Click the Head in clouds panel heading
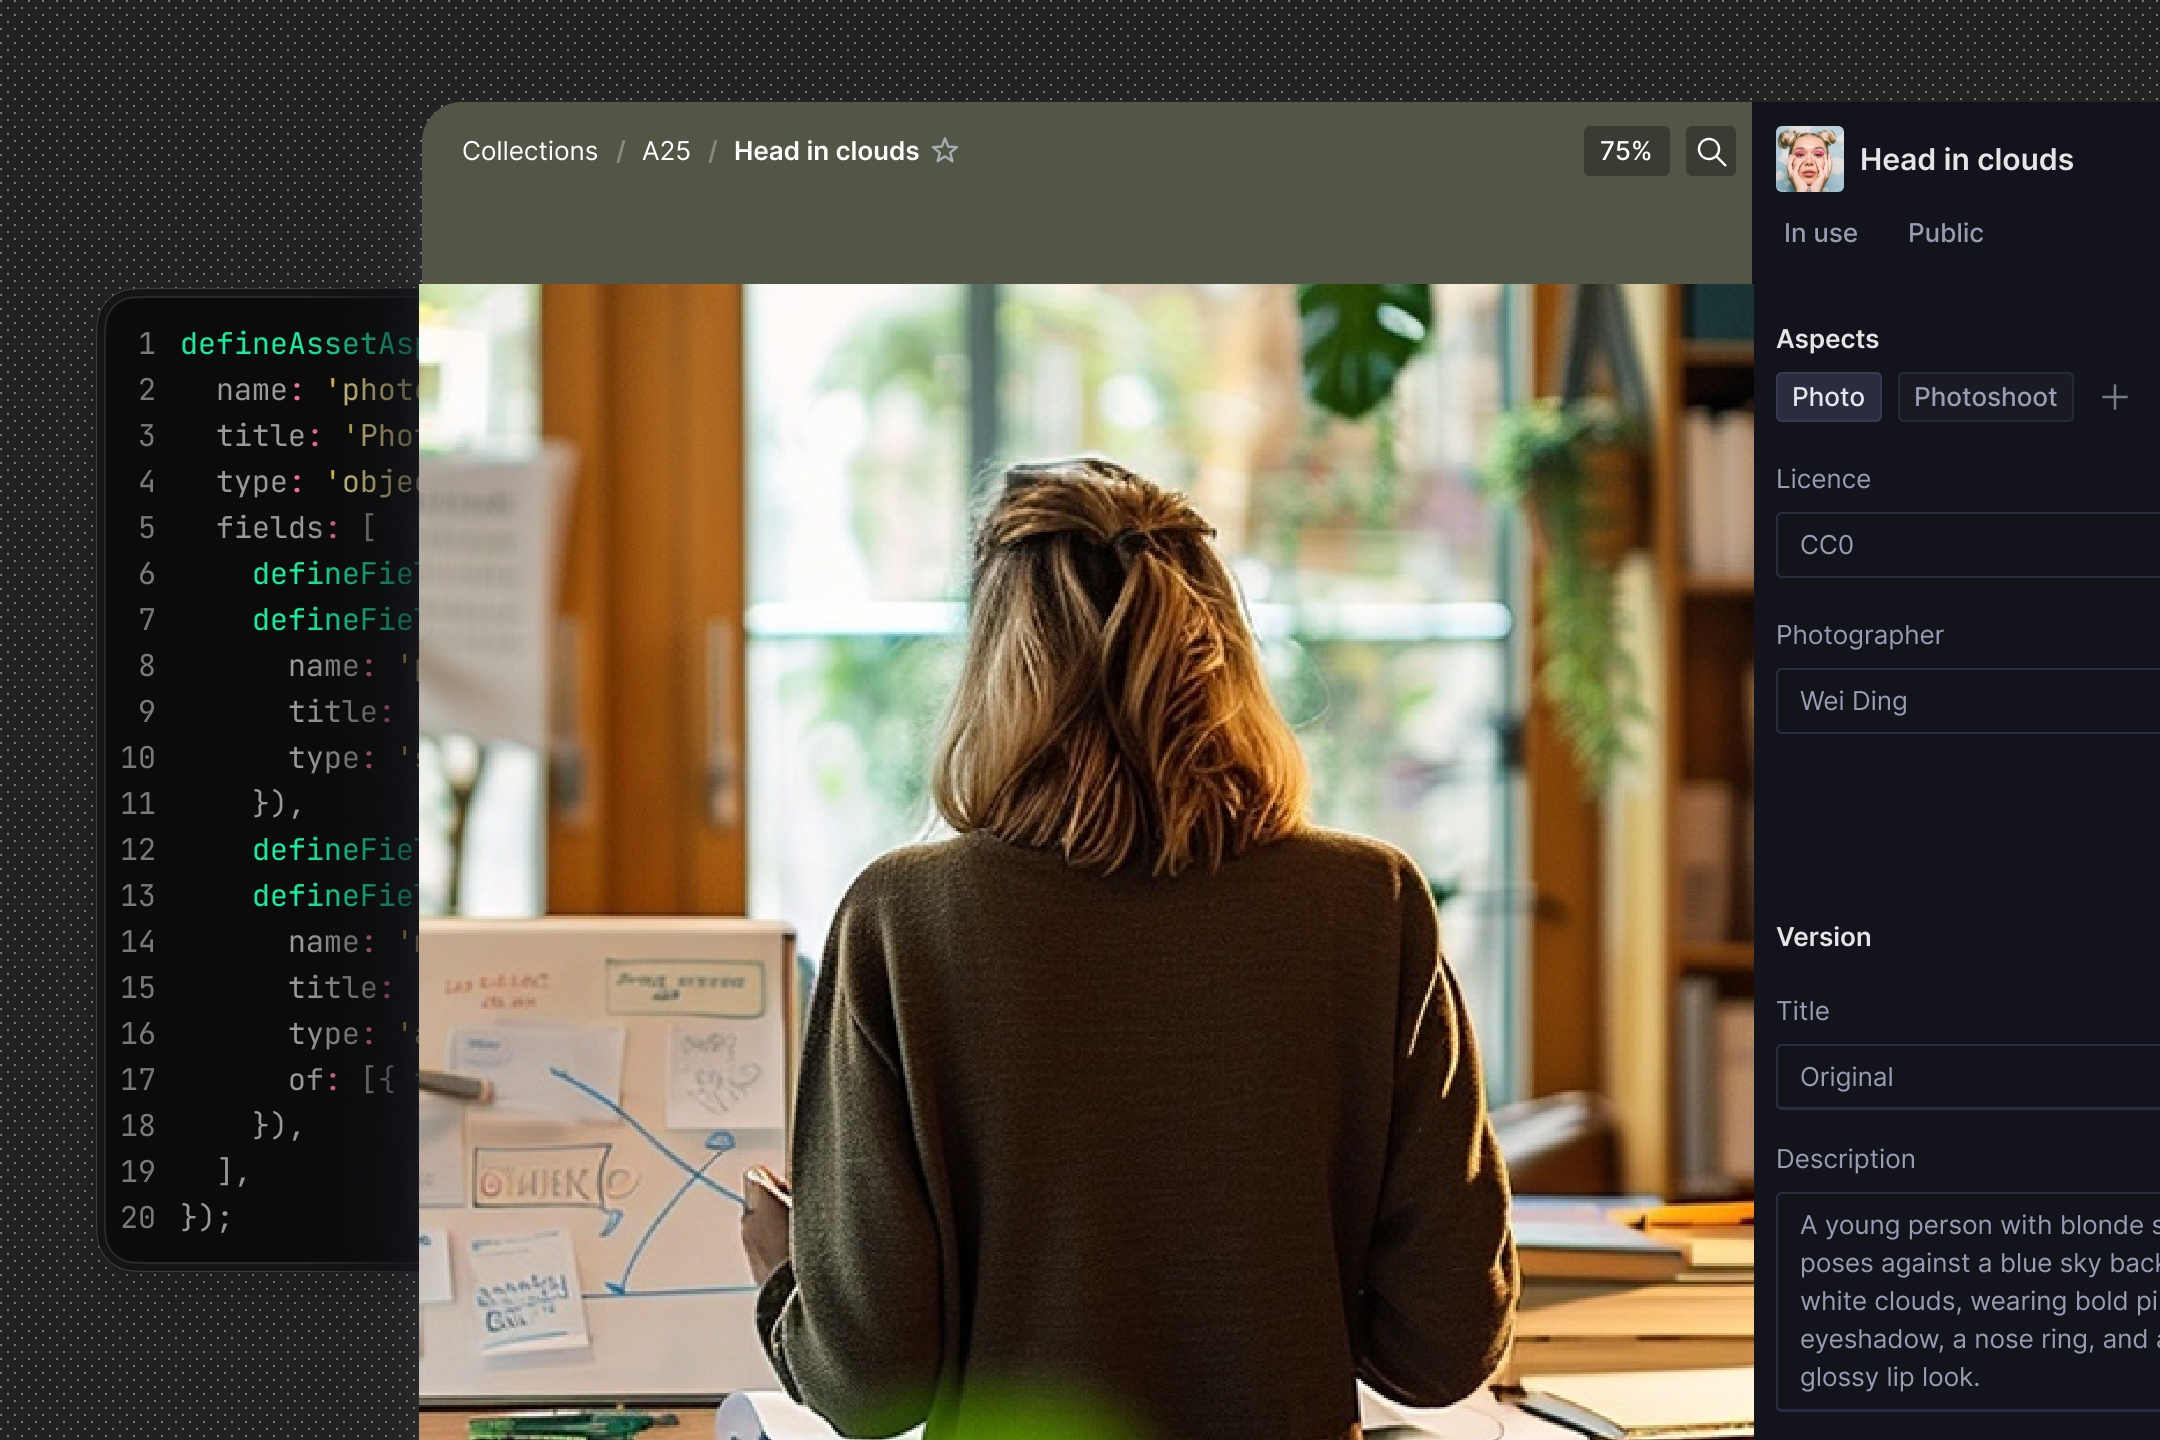Viewport: 2160px width, 1440px height. [x=1966, y=160]
